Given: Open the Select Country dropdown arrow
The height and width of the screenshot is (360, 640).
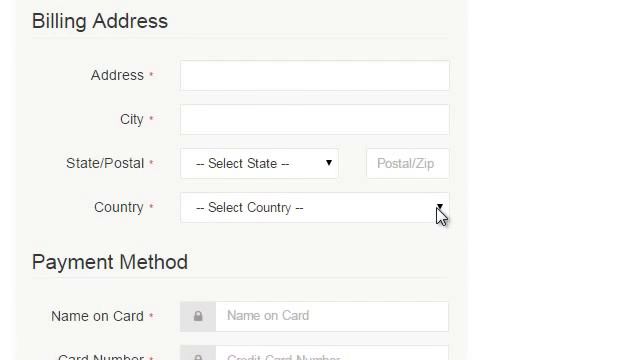Looking at the screenshot, I should pyautogui.click(x=440, y=207).
